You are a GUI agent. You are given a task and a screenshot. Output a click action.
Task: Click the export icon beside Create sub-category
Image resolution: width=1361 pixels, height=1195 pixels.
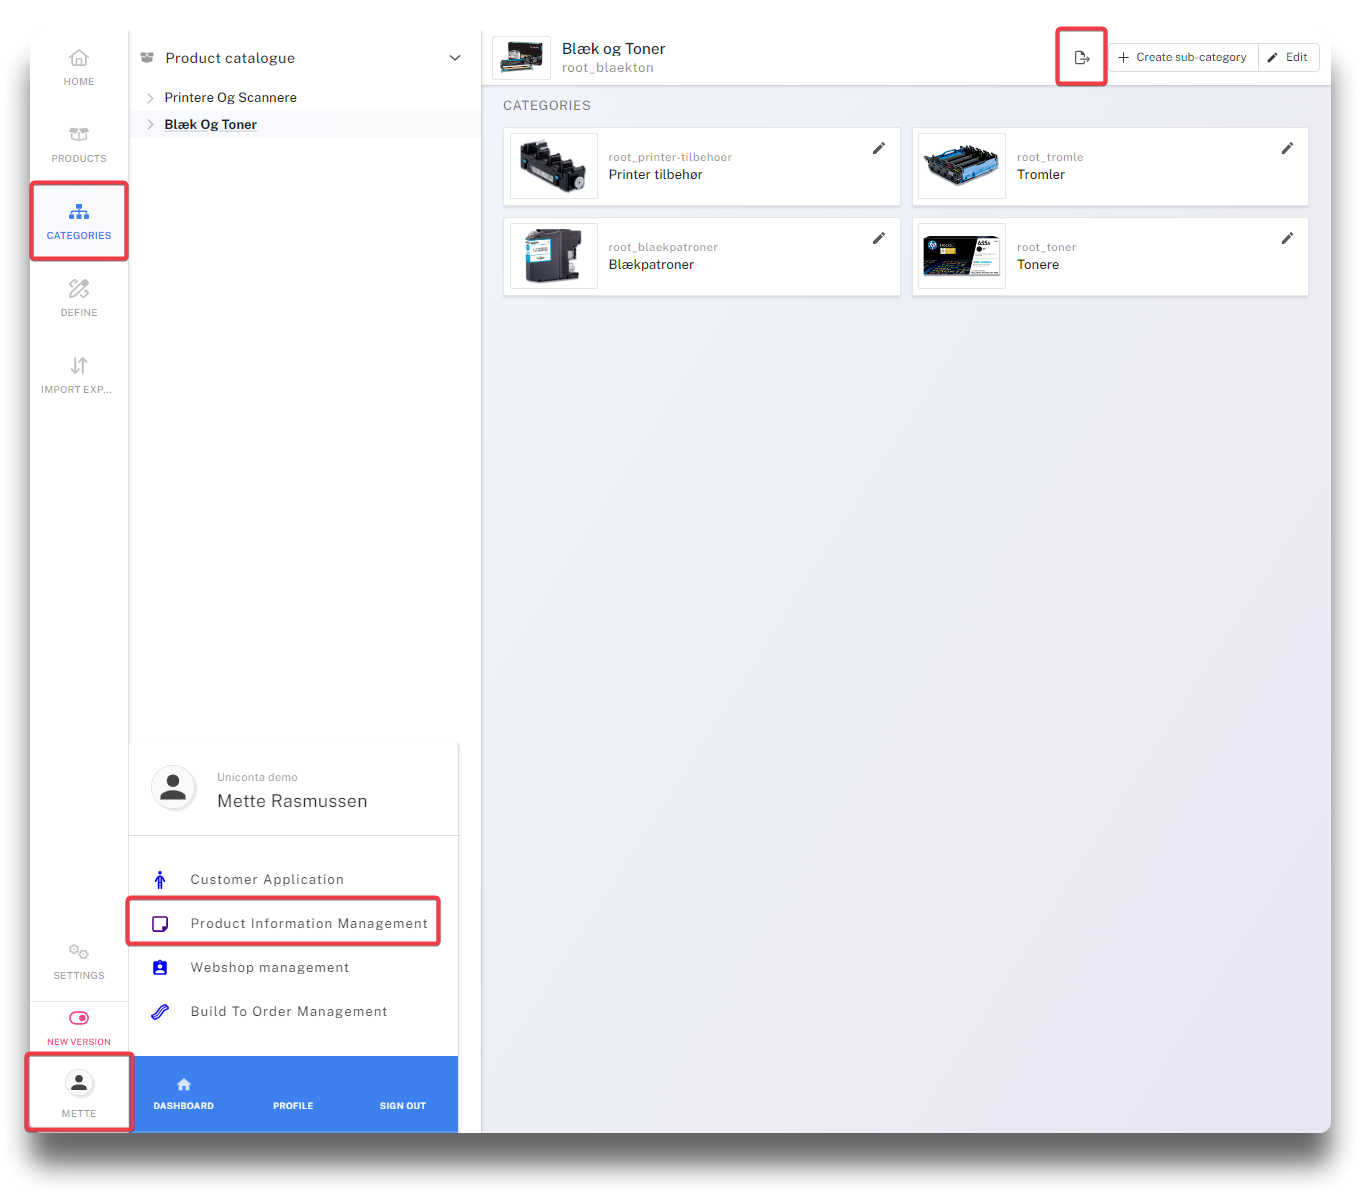(1081, 57)
